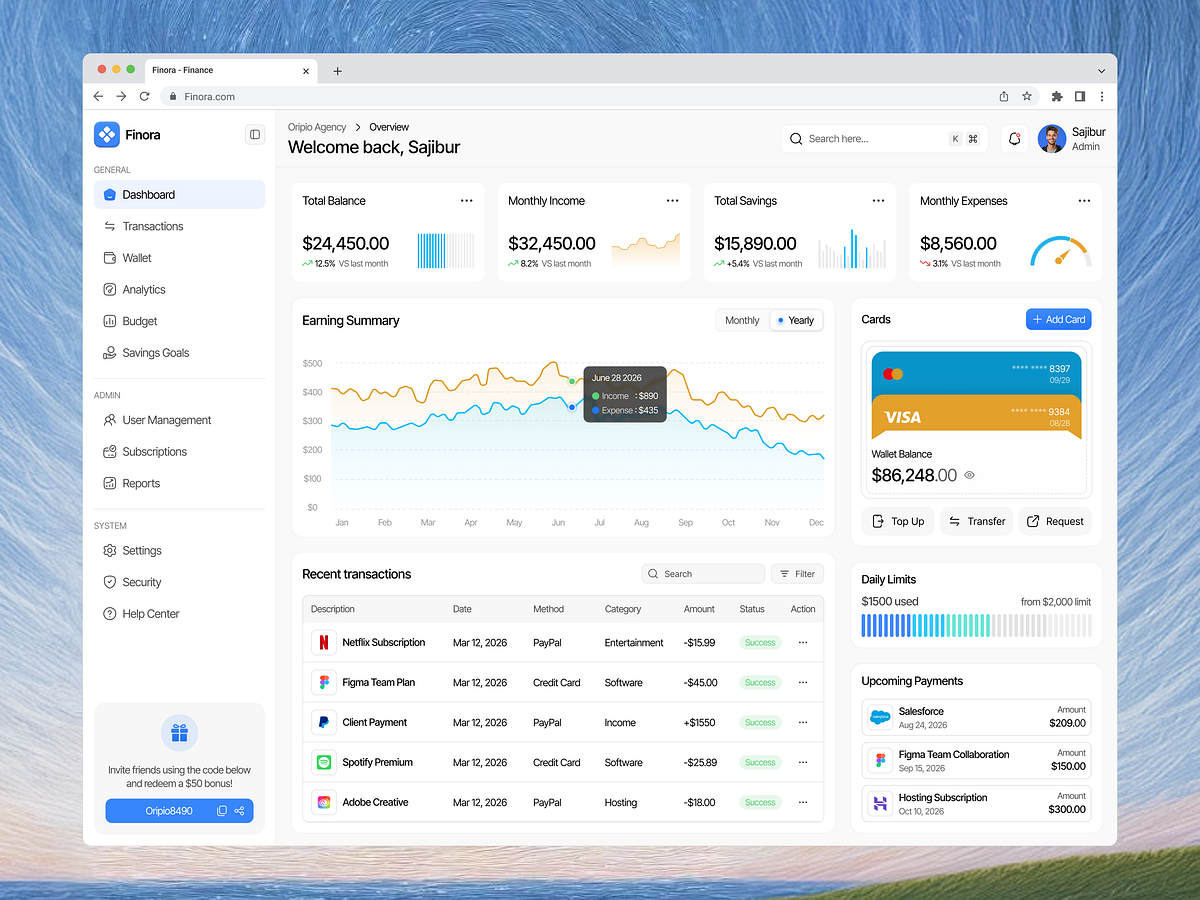Open Total Balance card options menu
1200x900 pixels.
[466, 201]
